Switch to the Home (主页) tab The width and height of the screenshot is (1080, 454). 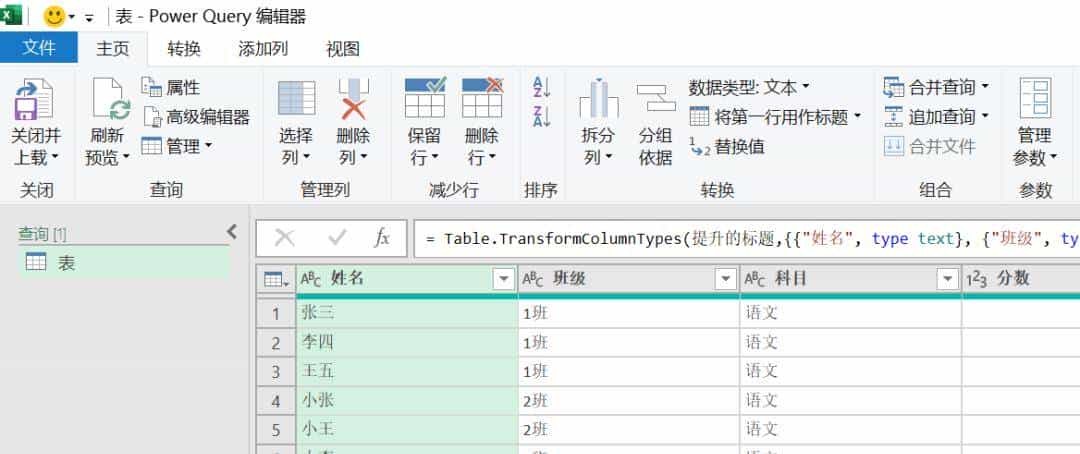(113, 48)
